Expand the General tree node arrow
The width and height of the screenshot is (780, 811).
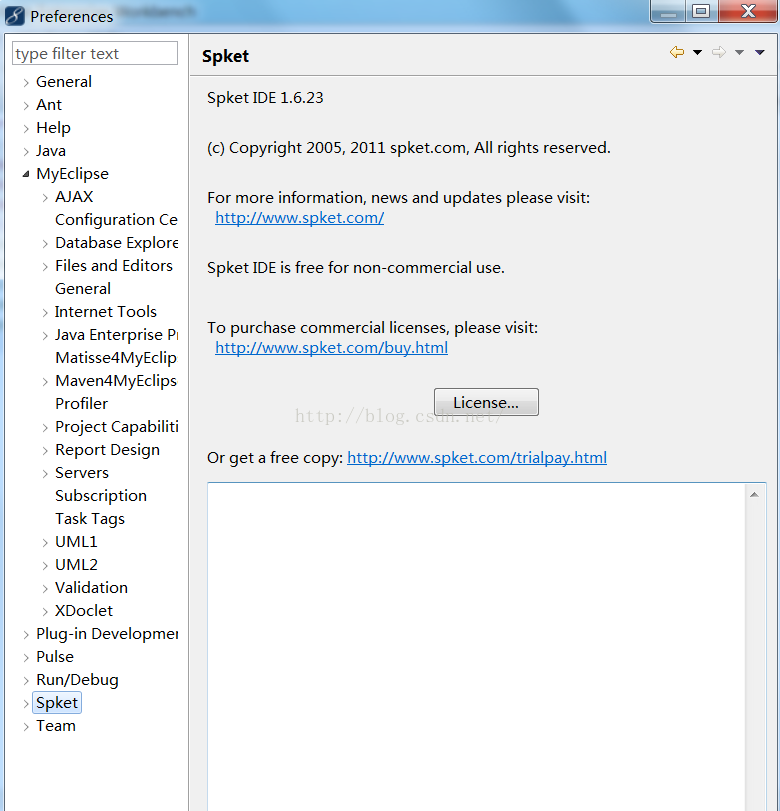coord(26,83)
